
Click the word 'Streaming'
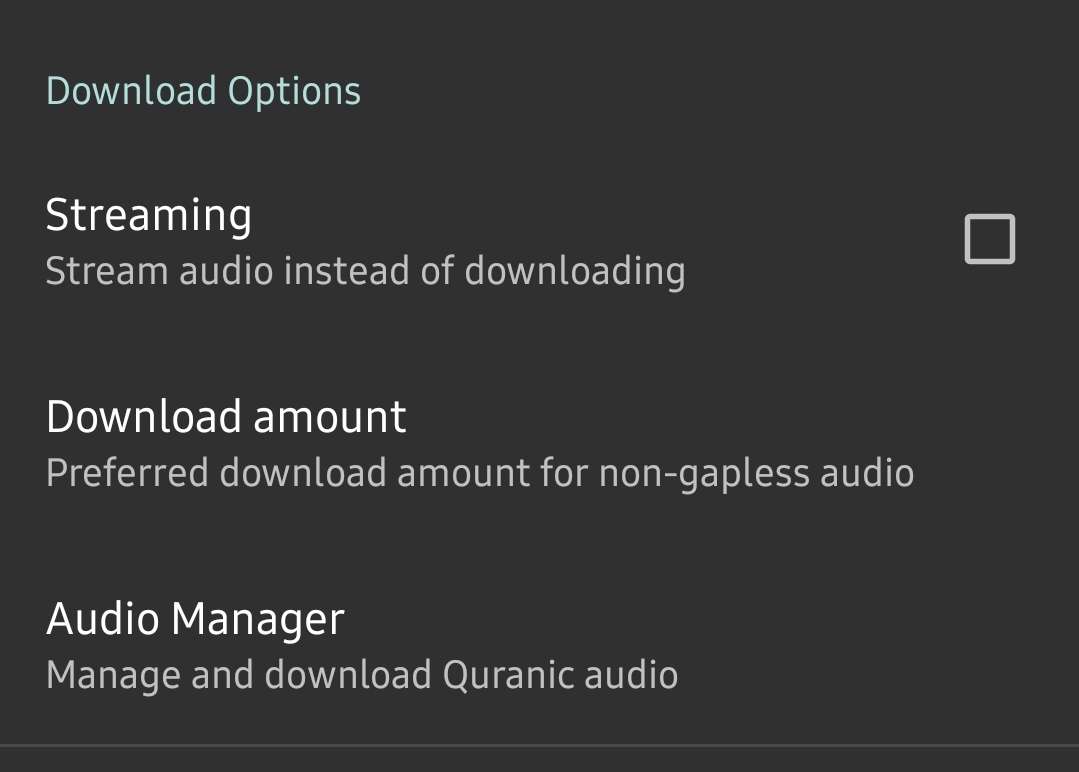click(x=149, y=216)
